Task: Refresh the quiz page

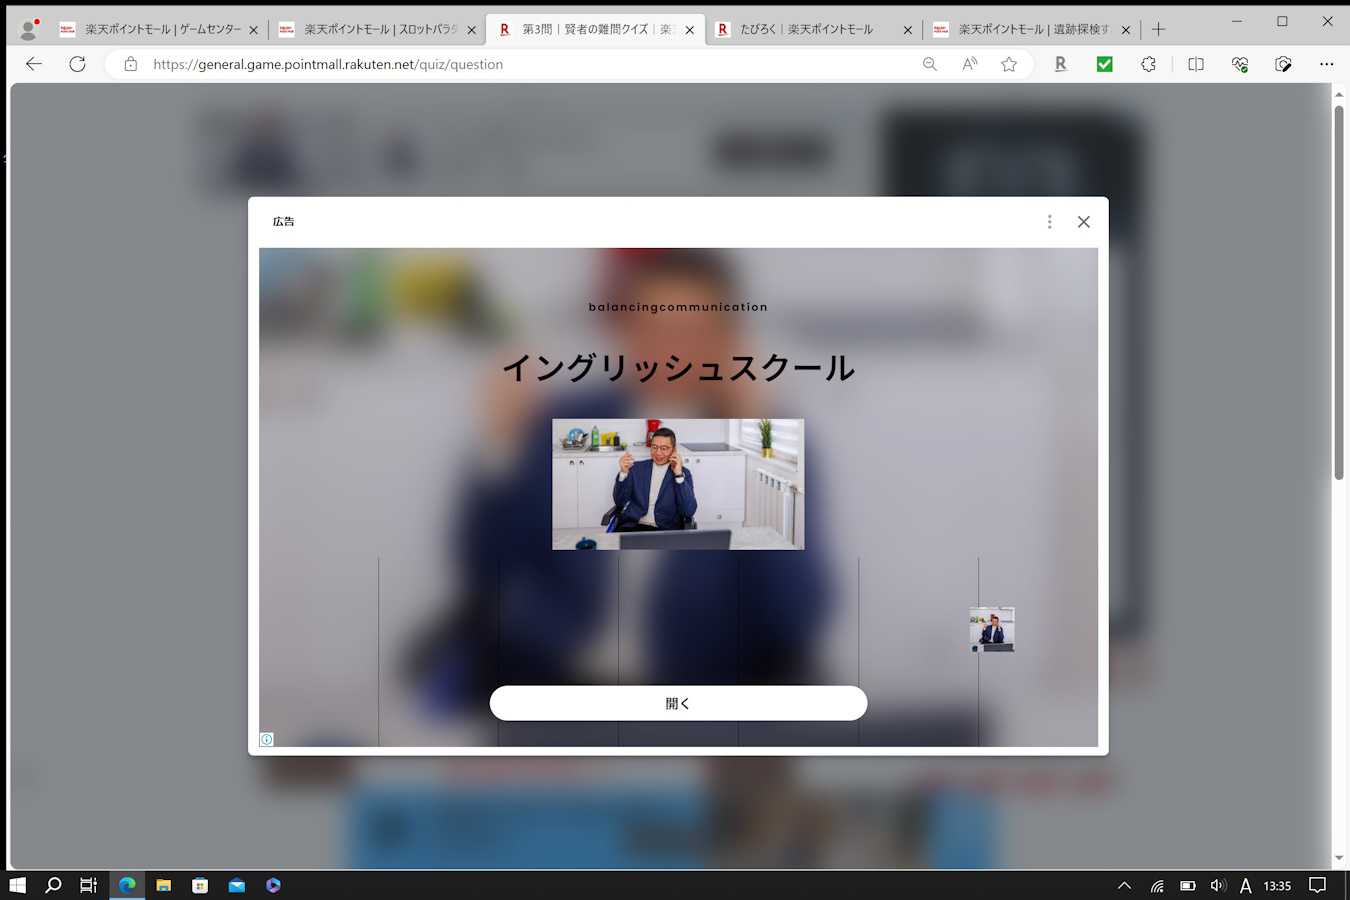Action: point(77,64)
